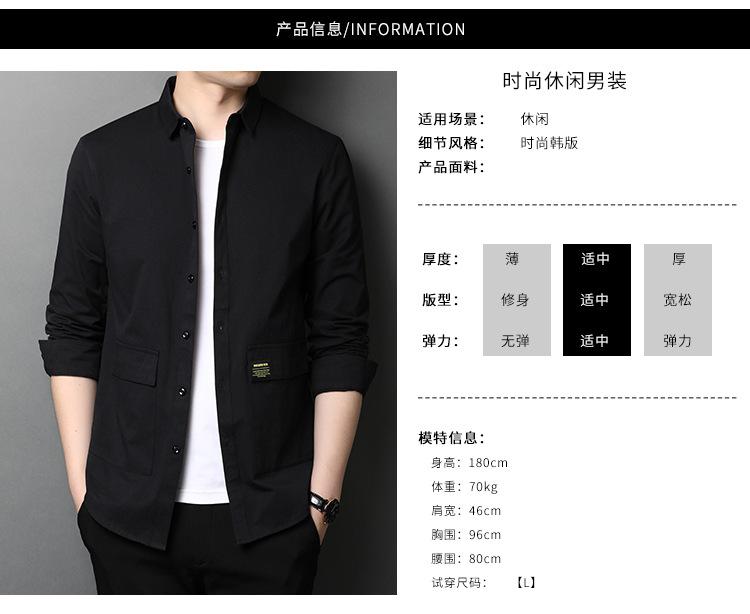The width and height of the screenshot is (750, 614).
Task: Click the 身高：180cm model info line
Action: tap(469, 463)
